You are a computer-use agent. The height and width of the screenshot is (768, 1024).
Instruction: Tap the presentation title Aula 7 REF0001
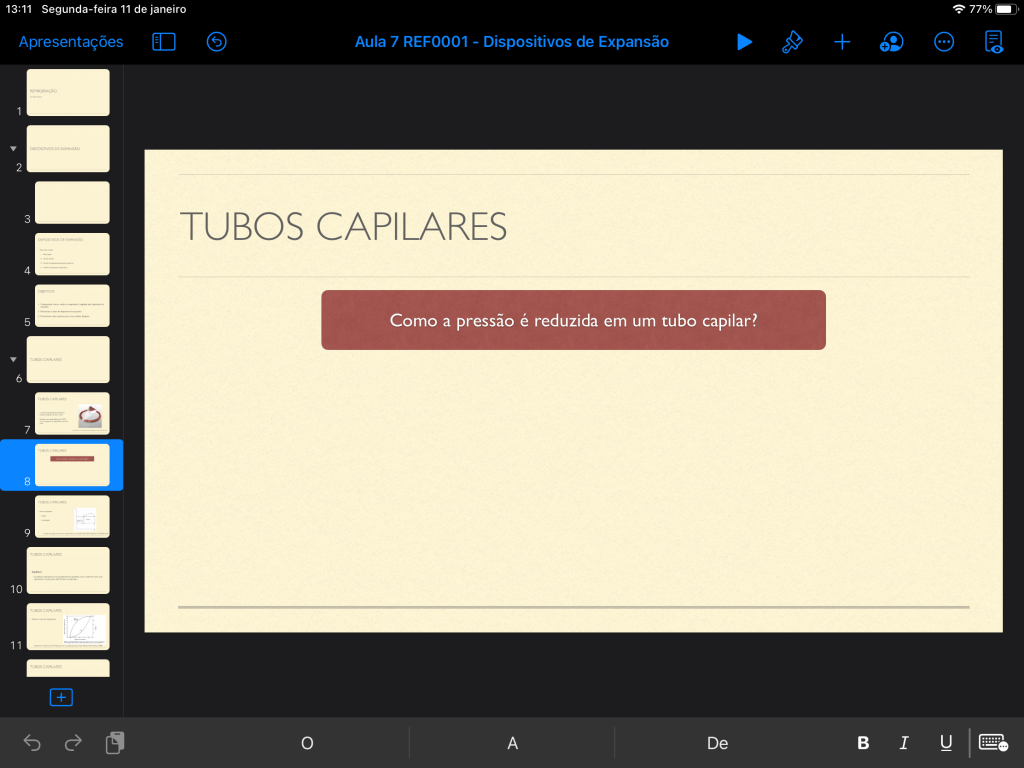tap(511, 42)
